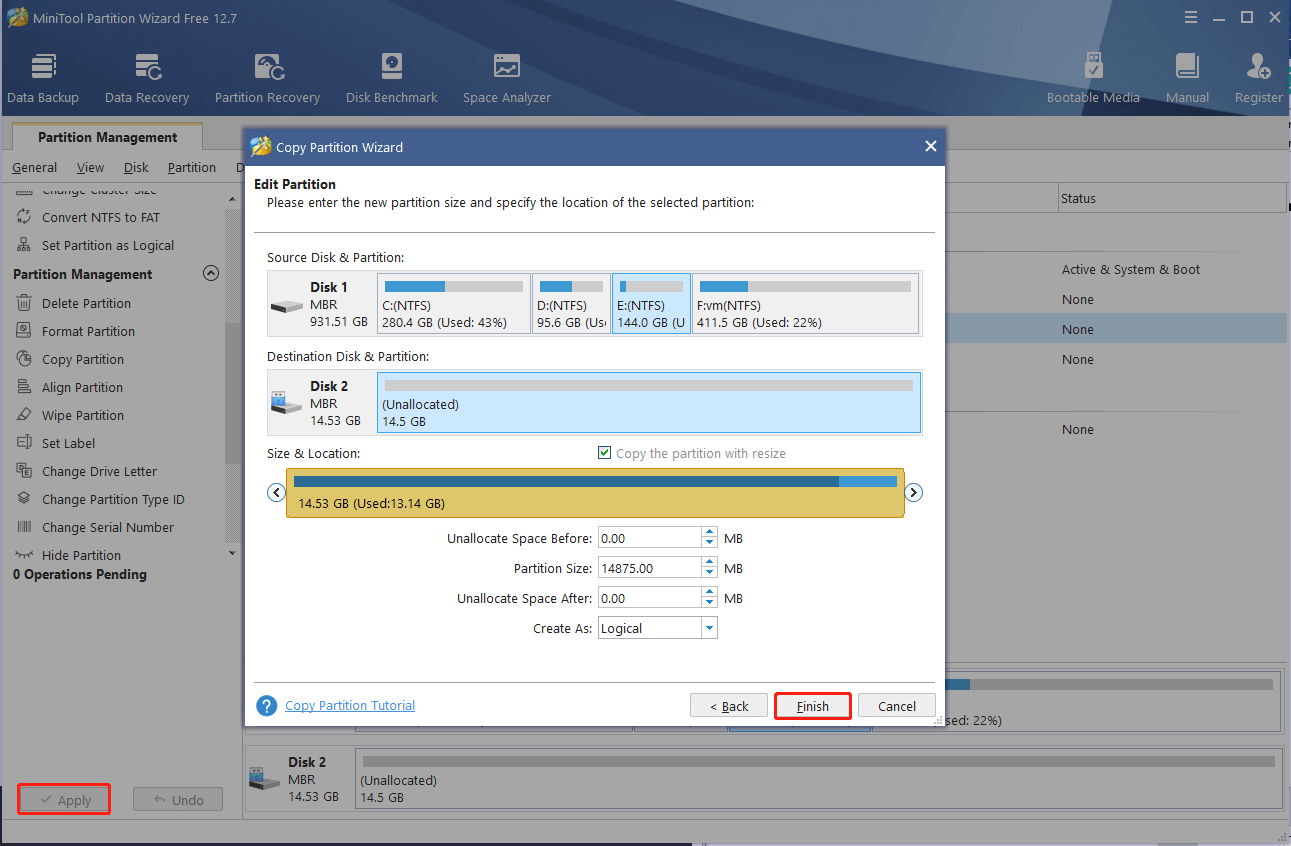Select Copy Partition in sidebar

click(83, 359)
